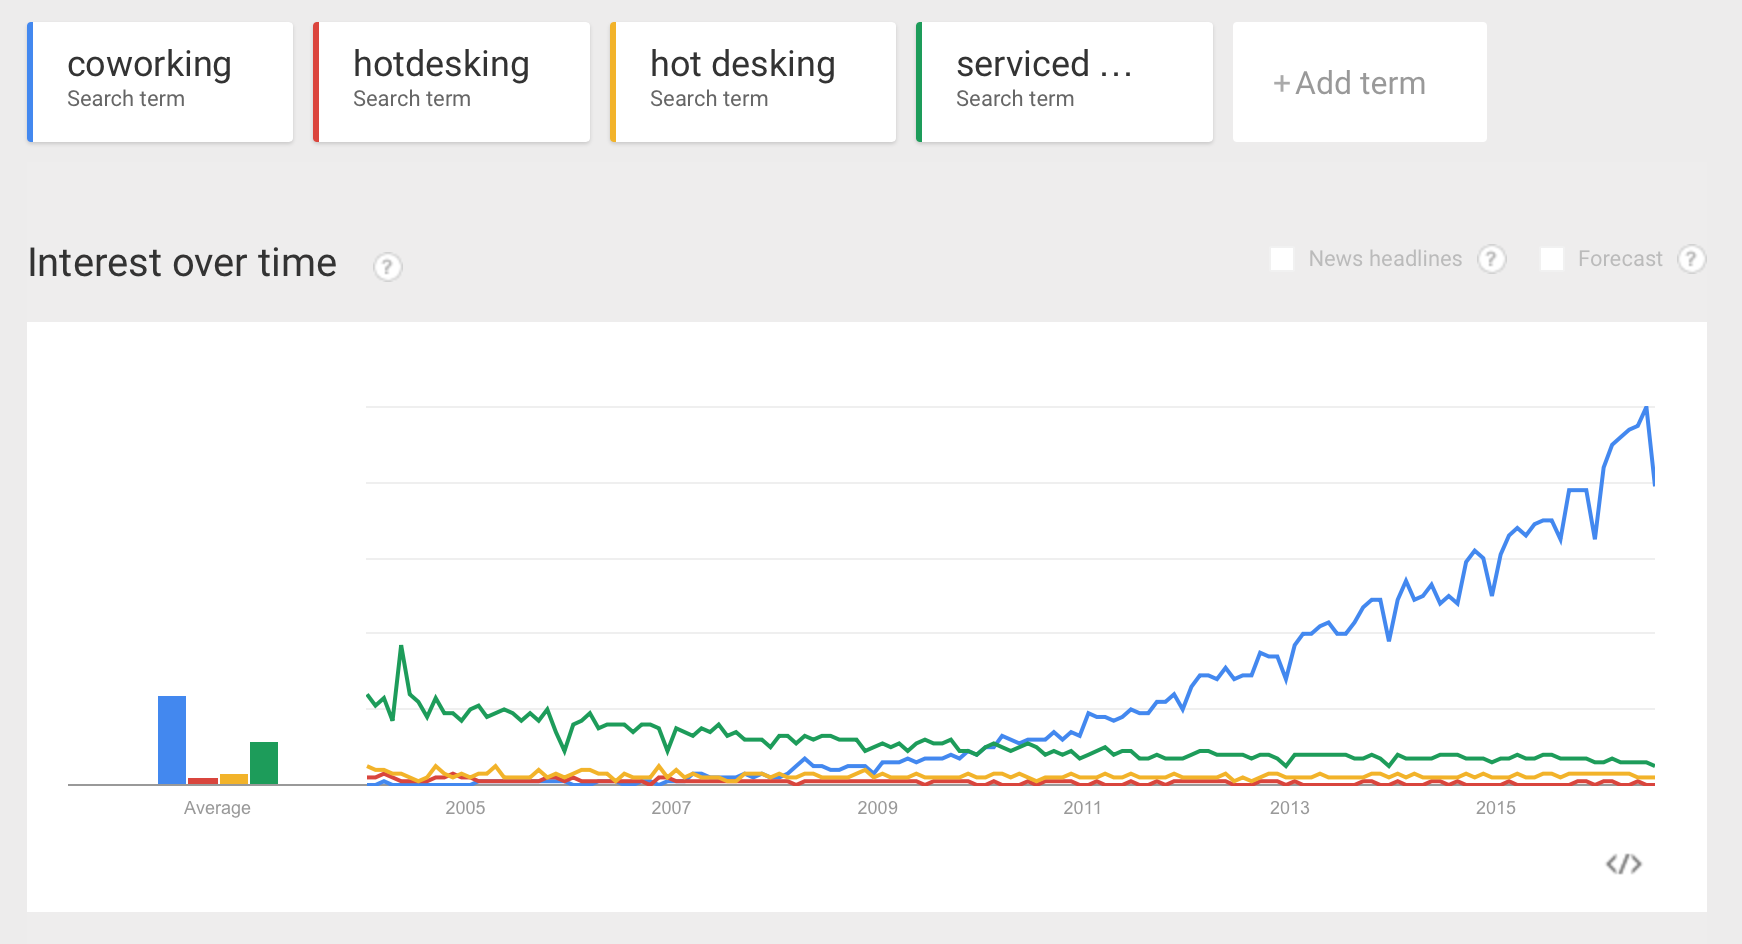Click the blue coworking average bar
This screenshot has width=1742, height=944.
[172, 740]
